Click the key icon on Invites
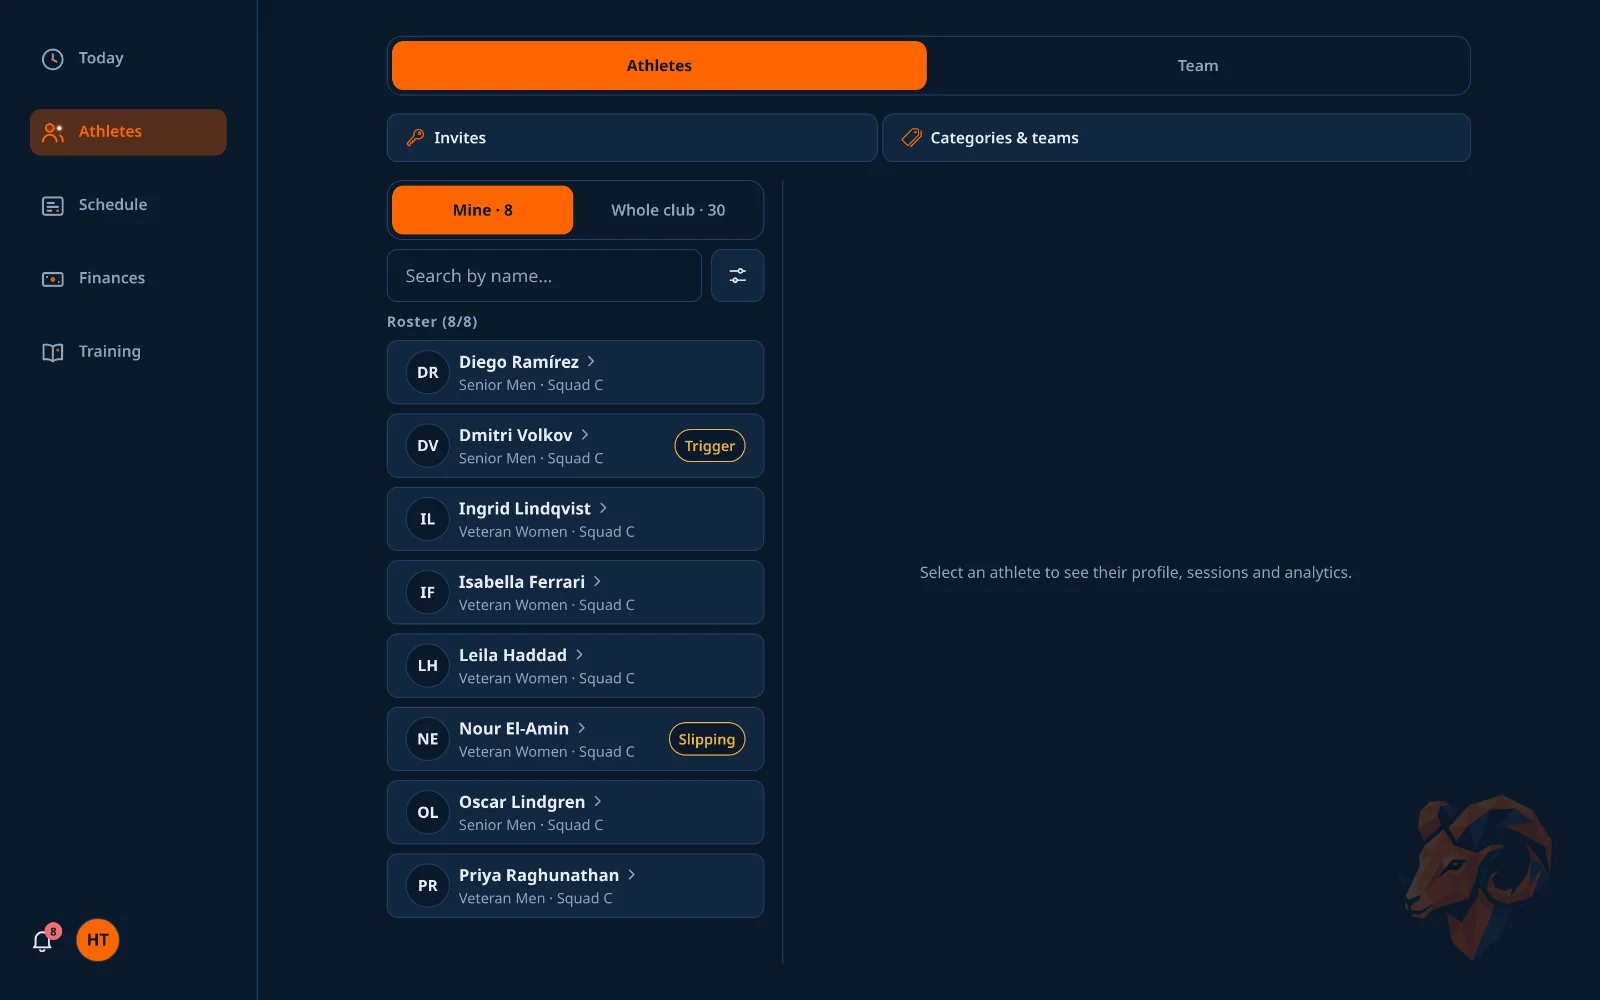Viewport: 1600px width, 1000px height. point(415,138)
